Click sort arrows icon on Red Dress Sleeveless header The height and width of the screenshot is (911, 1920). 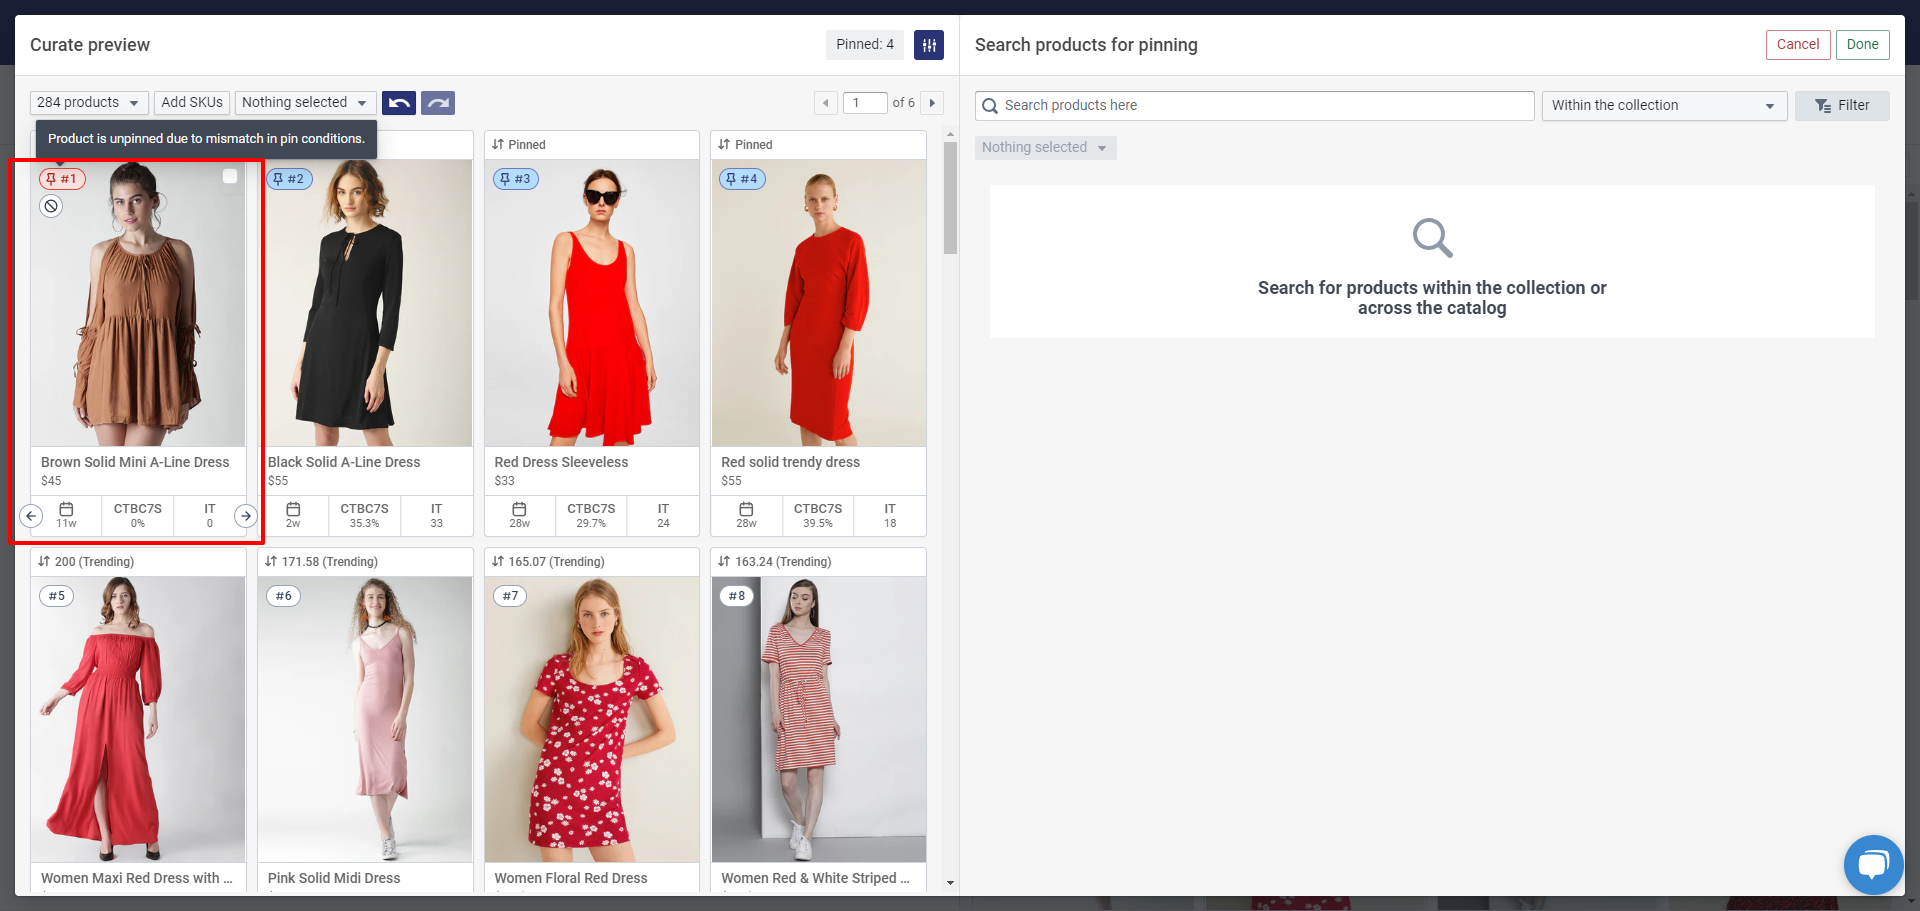click(x=498, y=145)
